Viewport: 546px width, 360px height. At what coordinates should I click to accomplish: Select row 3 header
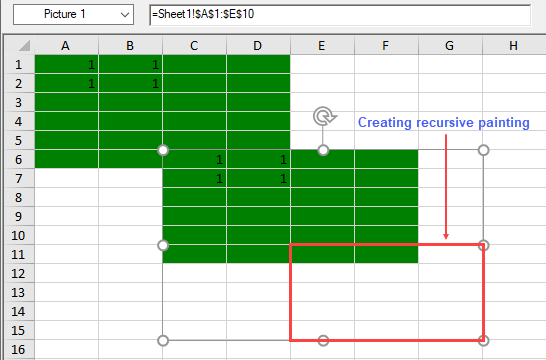point(20,102)
